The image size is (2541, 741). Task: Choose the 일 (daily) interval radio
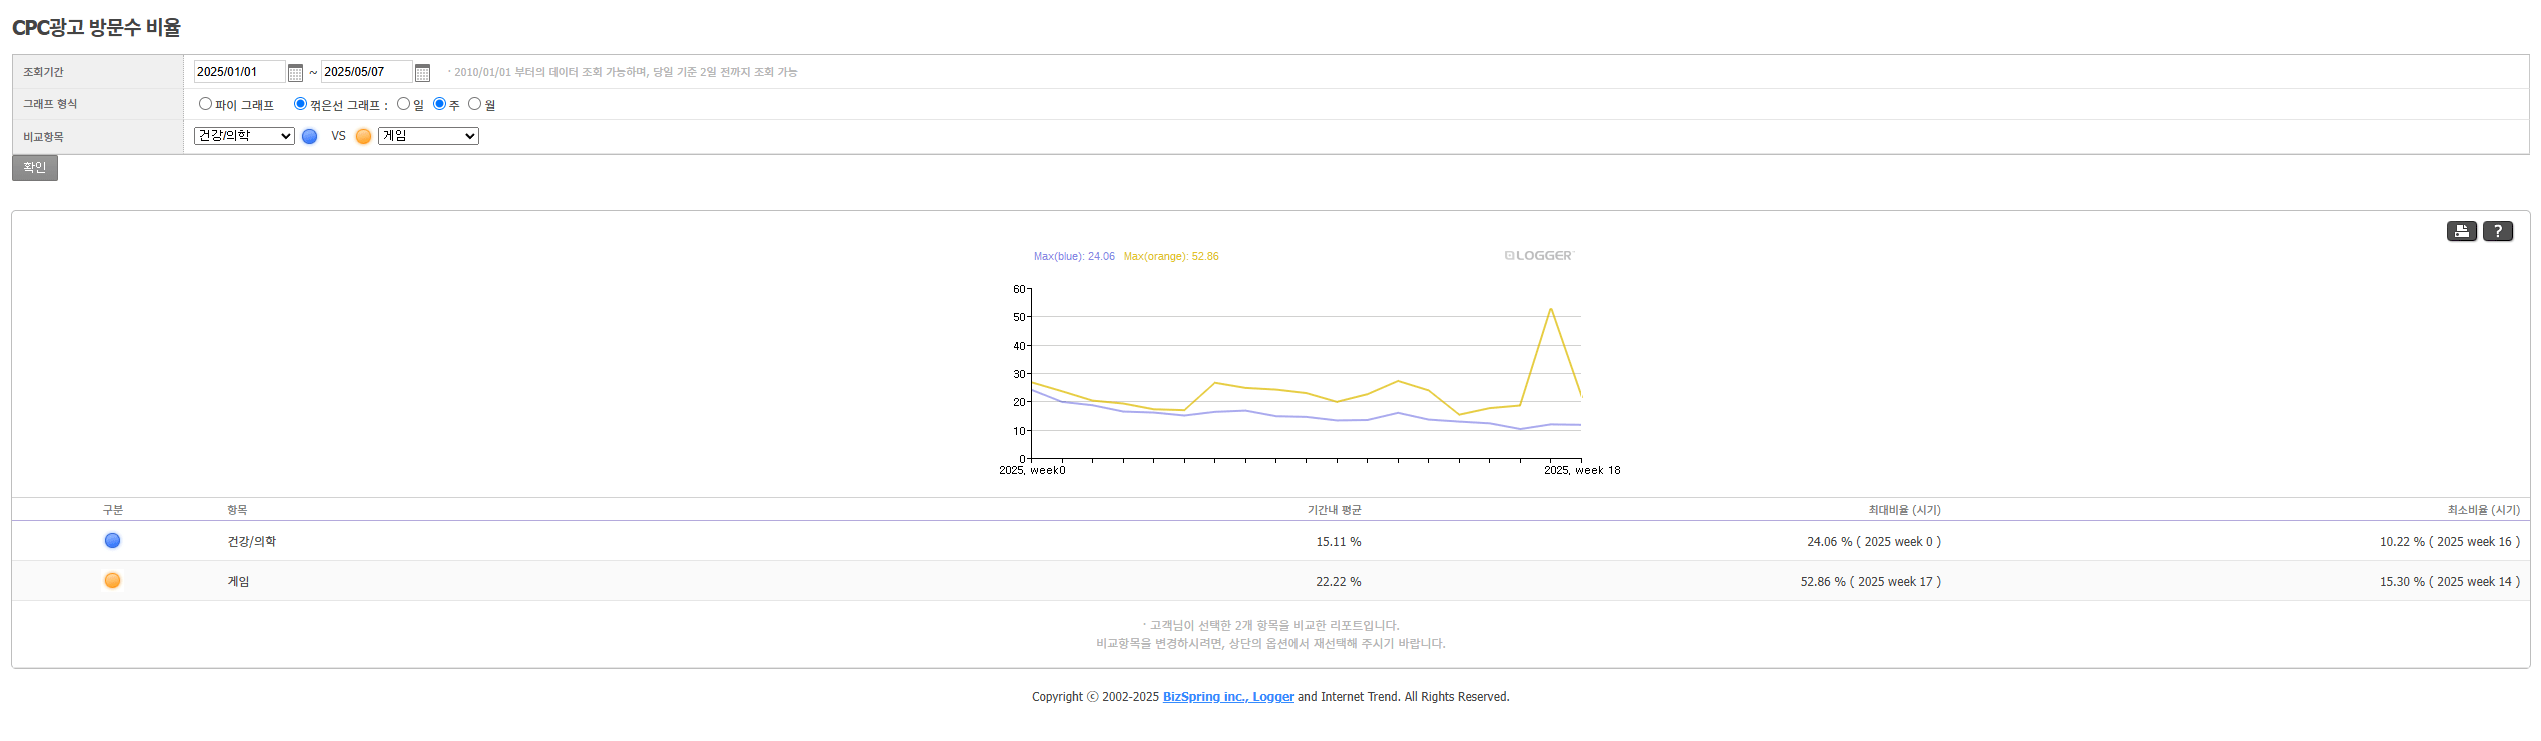(x=403, y=104)
